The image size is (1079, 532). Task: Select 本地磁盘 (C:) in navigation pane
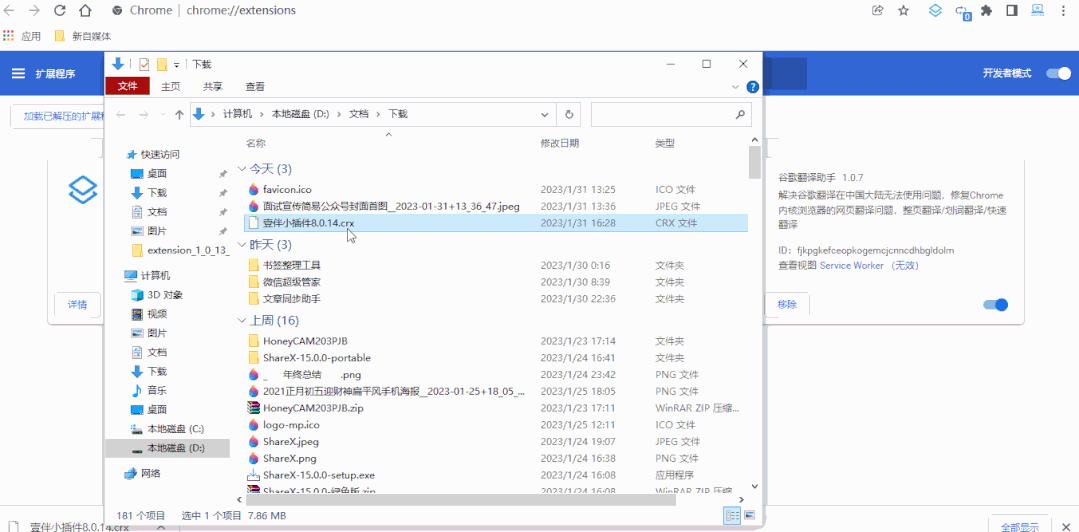[x=168, y=429]
